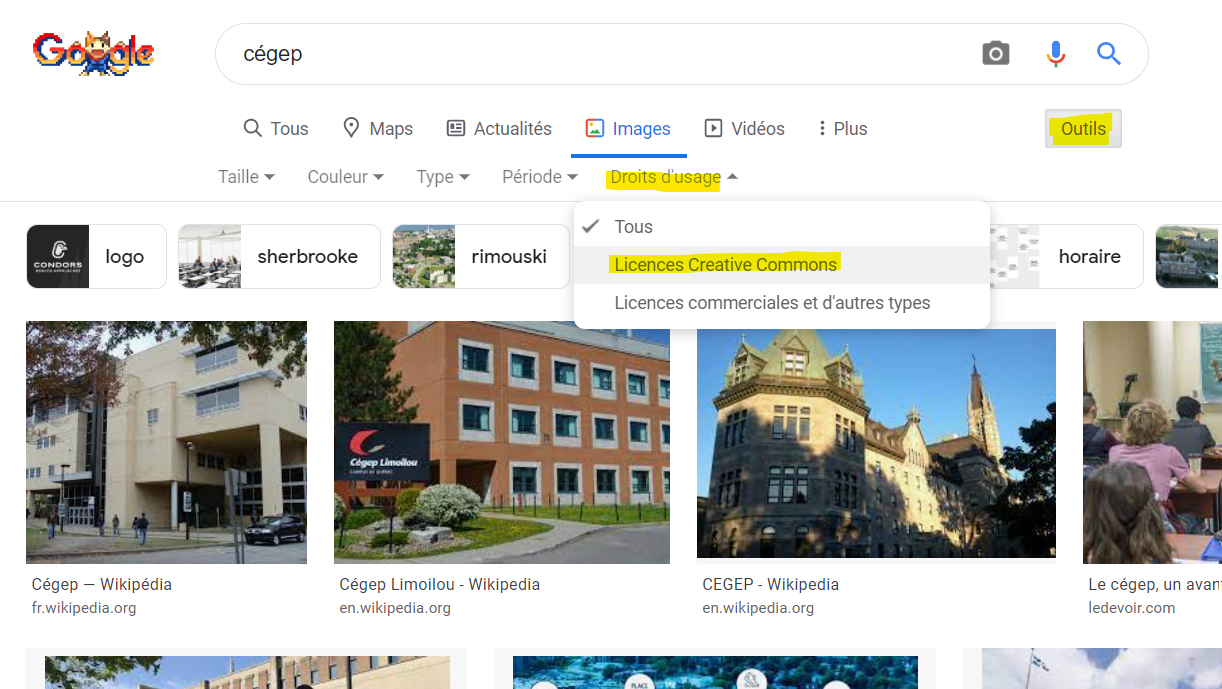Viewport: 1222px width, 689px height.
Task: Open search by image camera icon
Action: click(x=995, y=53)
